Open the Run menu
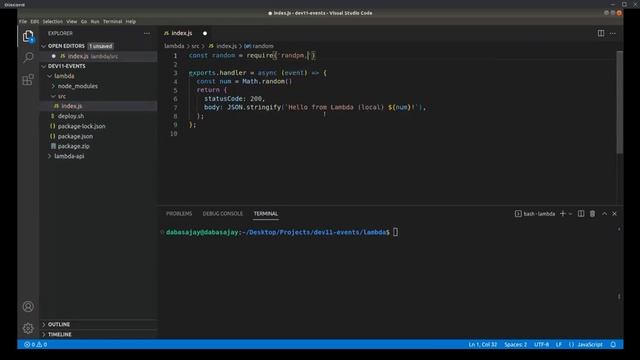The image size is (640, 360). [x=95, y=22]
